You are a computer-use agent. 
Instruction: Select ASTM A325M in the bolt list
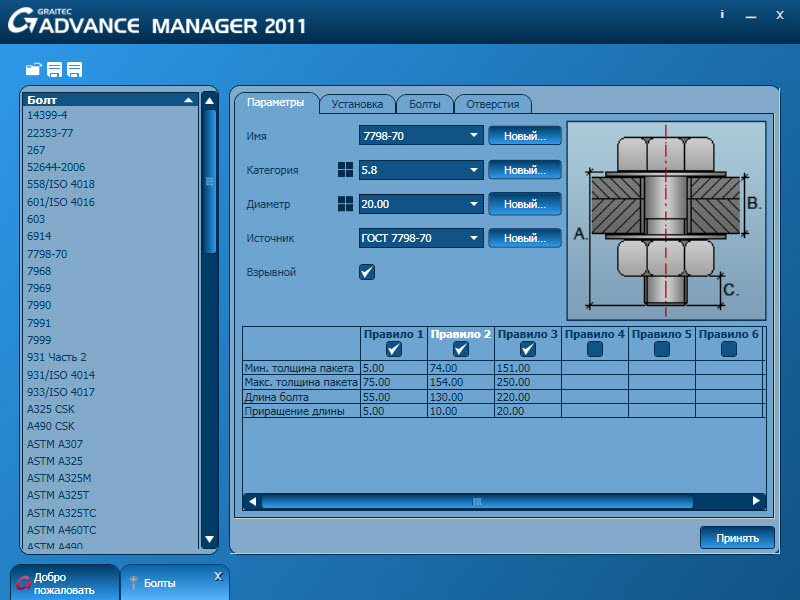point(58,477)
